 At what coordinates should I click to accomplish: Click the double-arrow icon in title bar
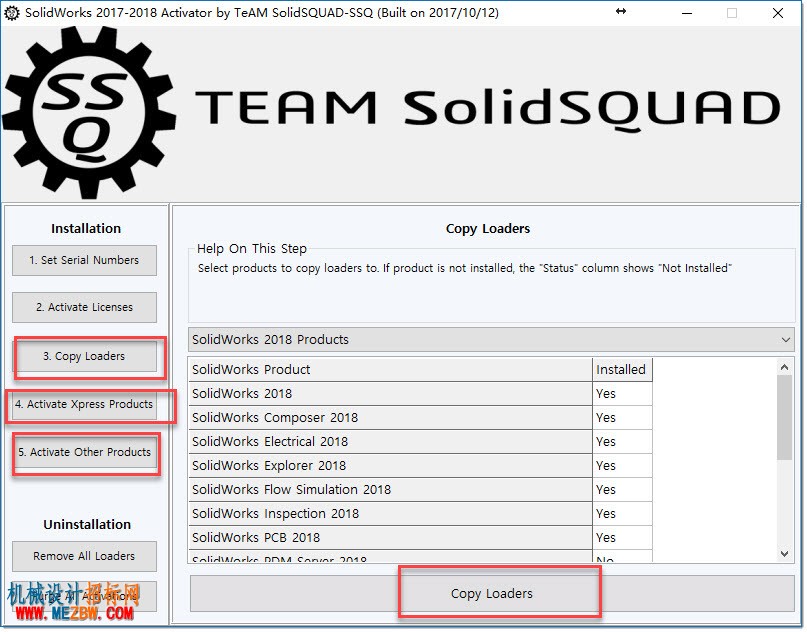(621, 11)
